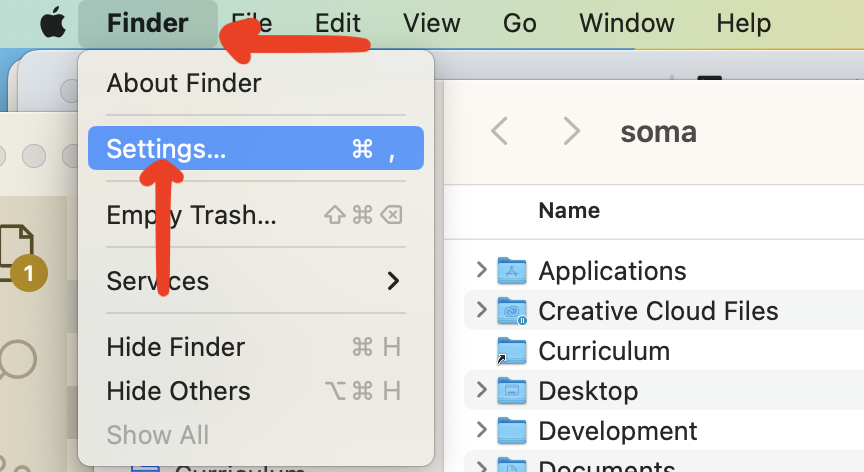The height and width of the screenshot is (472, 864).
Task: Go forward in the Finder window
Action: [x=571, y=132]
